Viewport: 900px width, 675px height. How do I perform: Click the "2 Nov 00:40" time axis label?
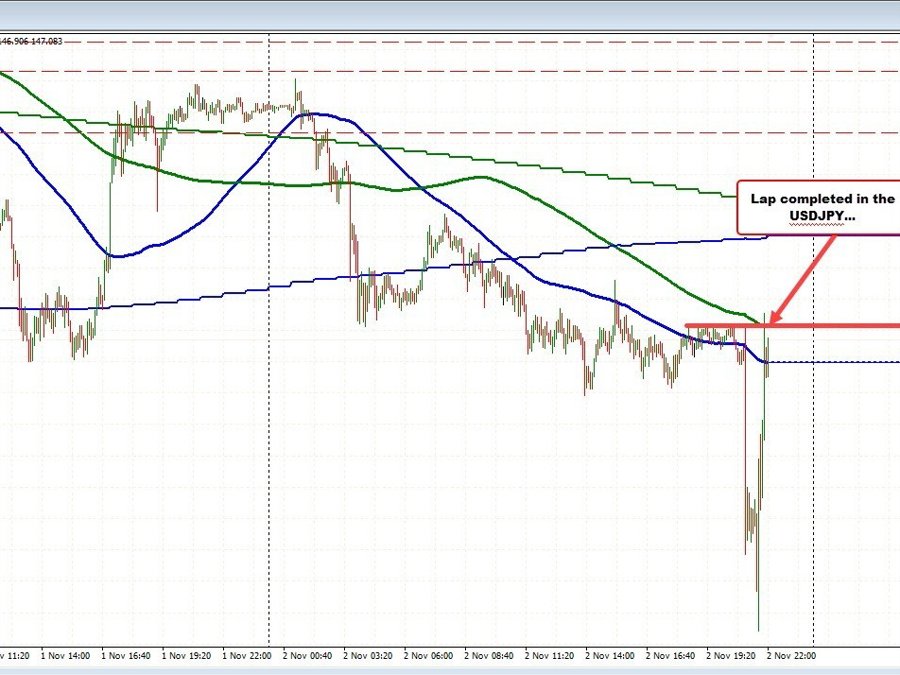pyautogui.click(x=307, y=656)
